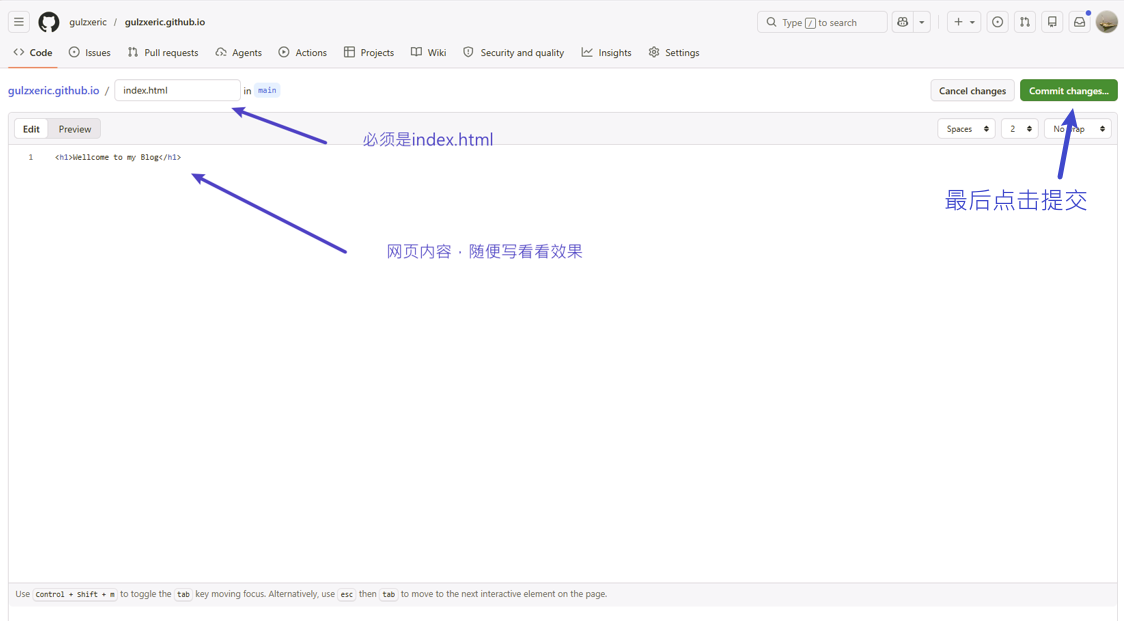Viewport: 1124px width, 621px height.
Task: Open the Insights tab
Action: pos(606,52)
